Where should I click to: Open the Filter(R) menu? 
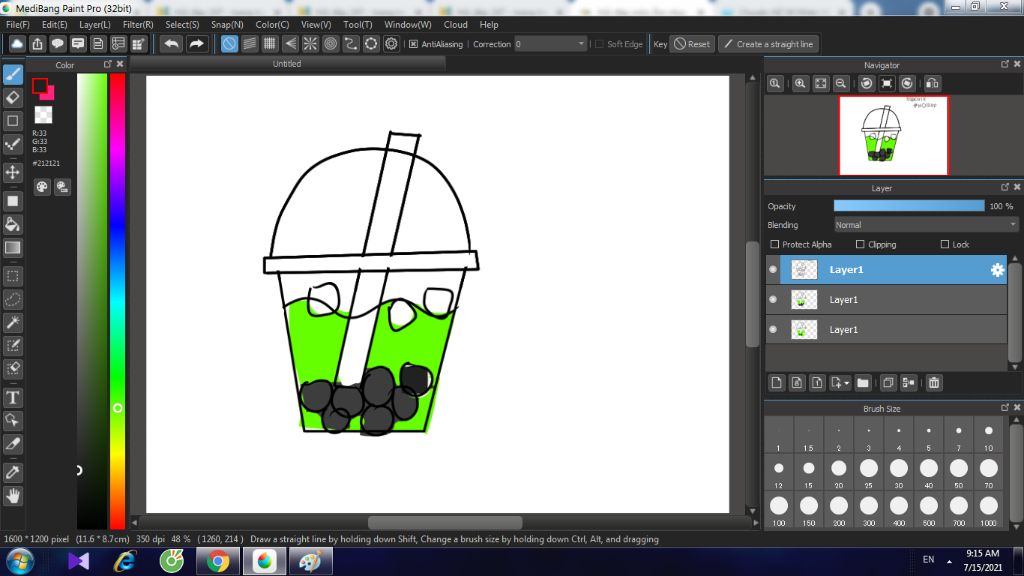tap(138, 24)
